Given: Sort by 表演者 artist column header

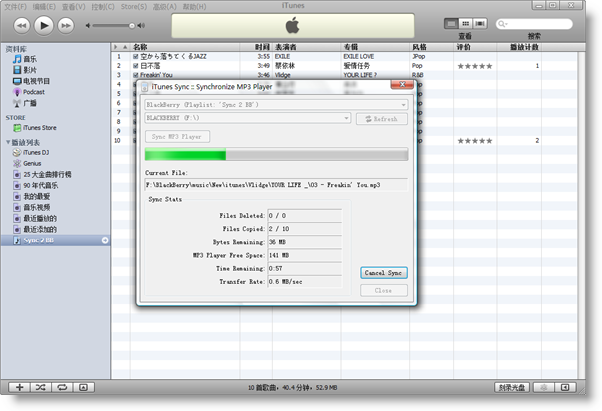Looking at the screenshot, I should pyautogui.click(x=307, y=47).
